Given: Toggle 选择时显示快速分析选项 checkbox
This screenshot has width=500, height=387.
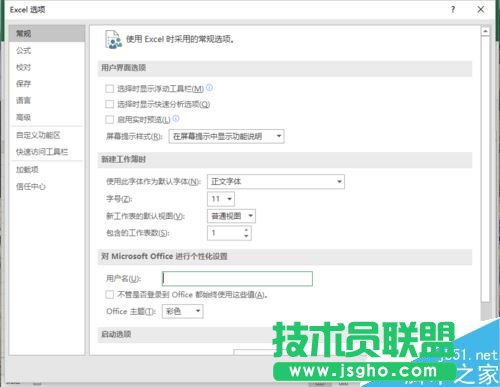Looking at the screenshot, I should point(109,104).
